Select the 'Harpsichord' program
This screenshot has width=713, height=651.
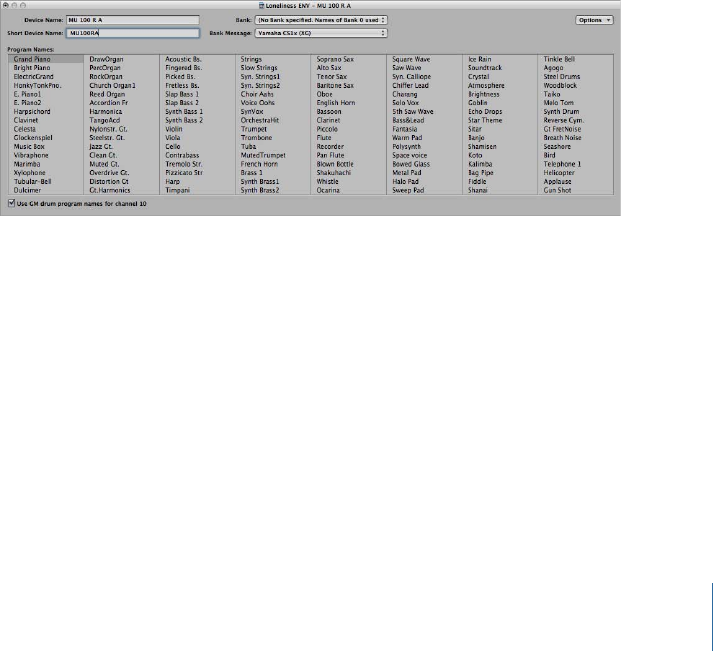pyautogui.click(x=32, y=111)
